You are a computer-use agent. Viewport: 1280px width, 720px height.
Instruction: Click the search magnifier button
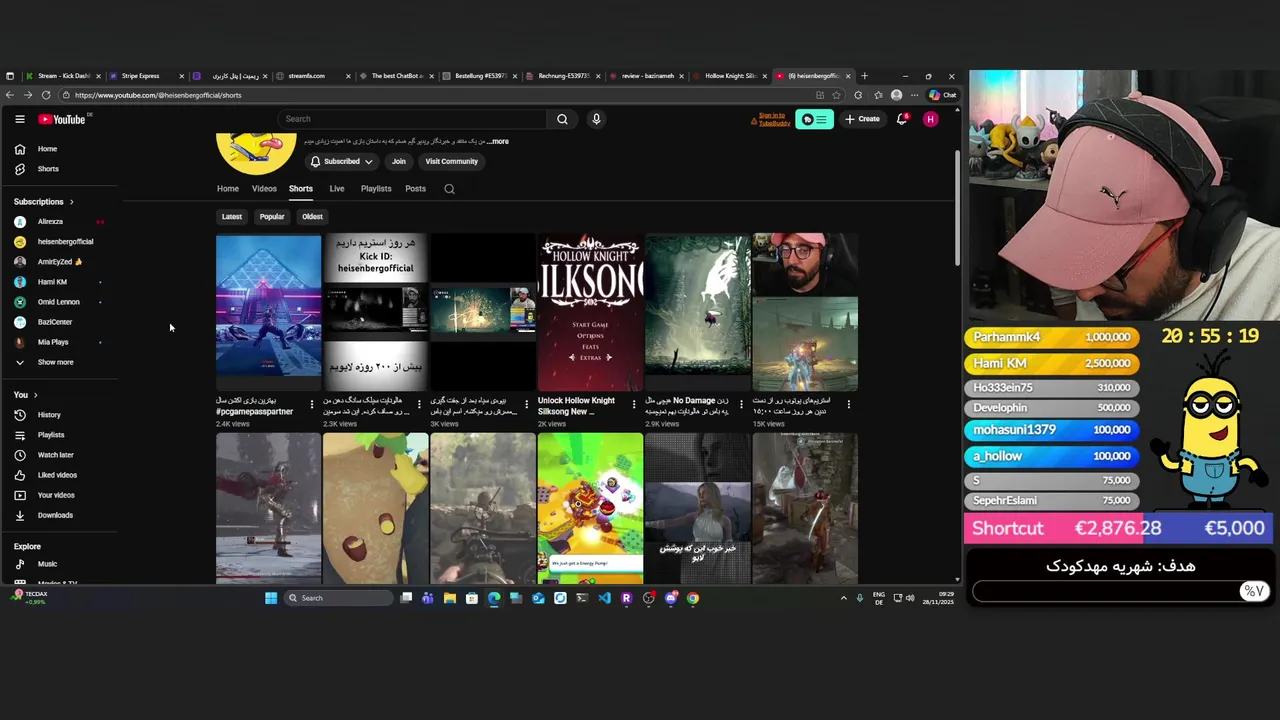562,119
